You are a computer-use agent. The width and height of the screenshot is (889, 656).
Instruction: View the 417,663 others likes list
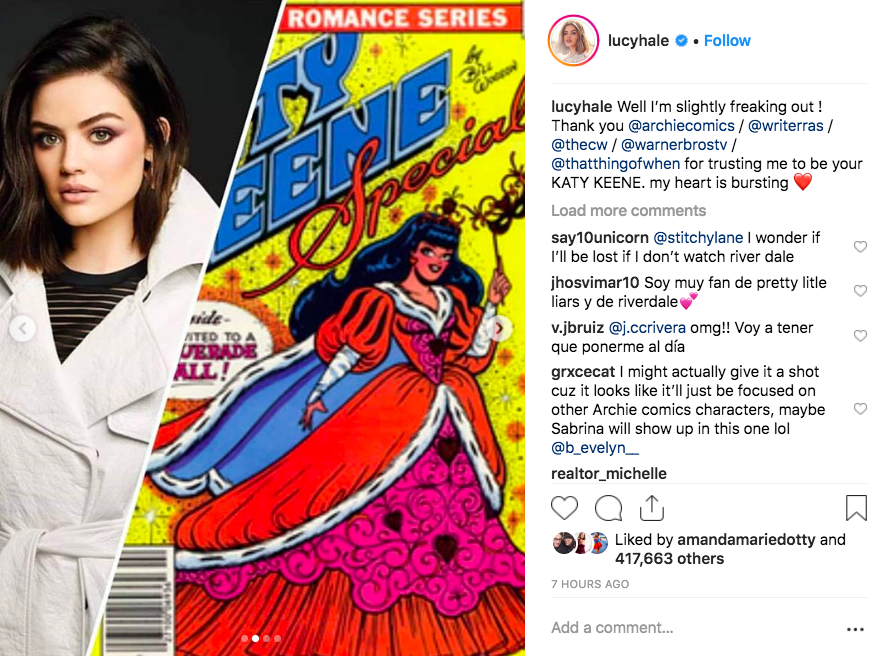click(669, 558)
